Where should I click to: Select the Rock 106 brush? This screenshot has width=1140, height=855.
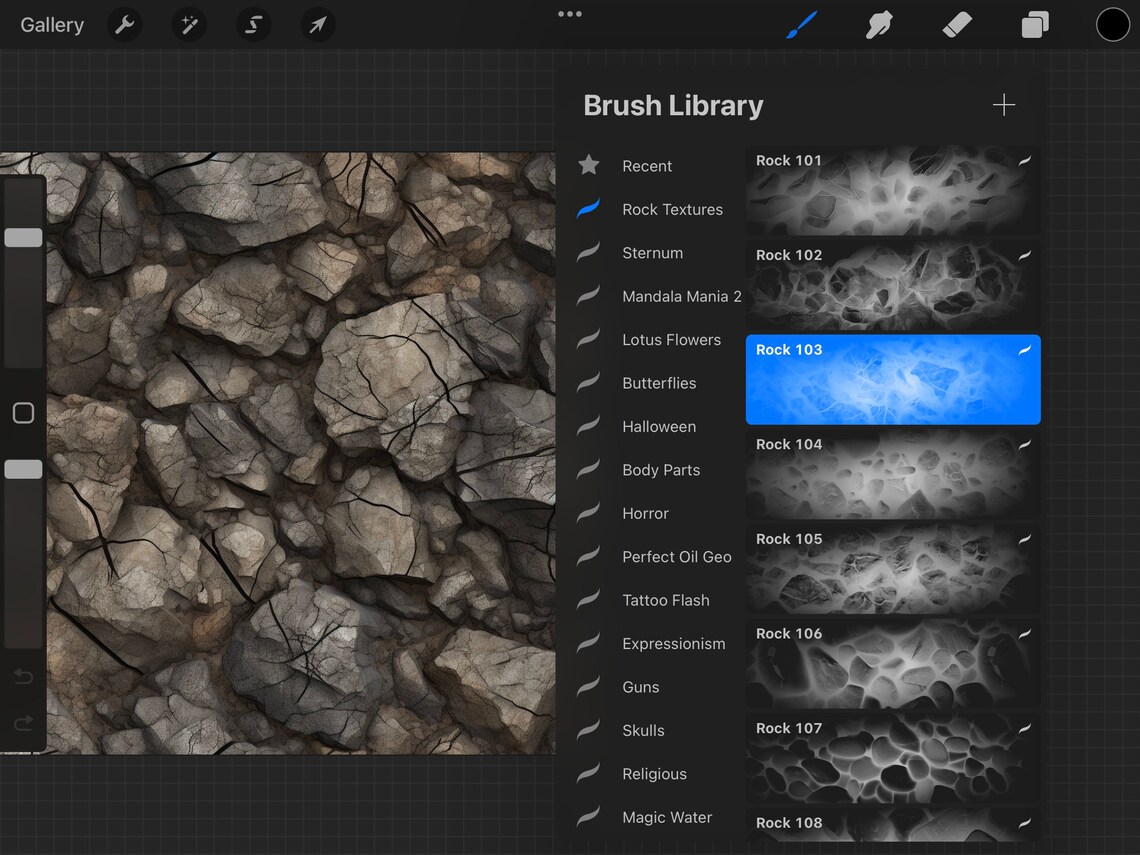click(x=893, y=663)
